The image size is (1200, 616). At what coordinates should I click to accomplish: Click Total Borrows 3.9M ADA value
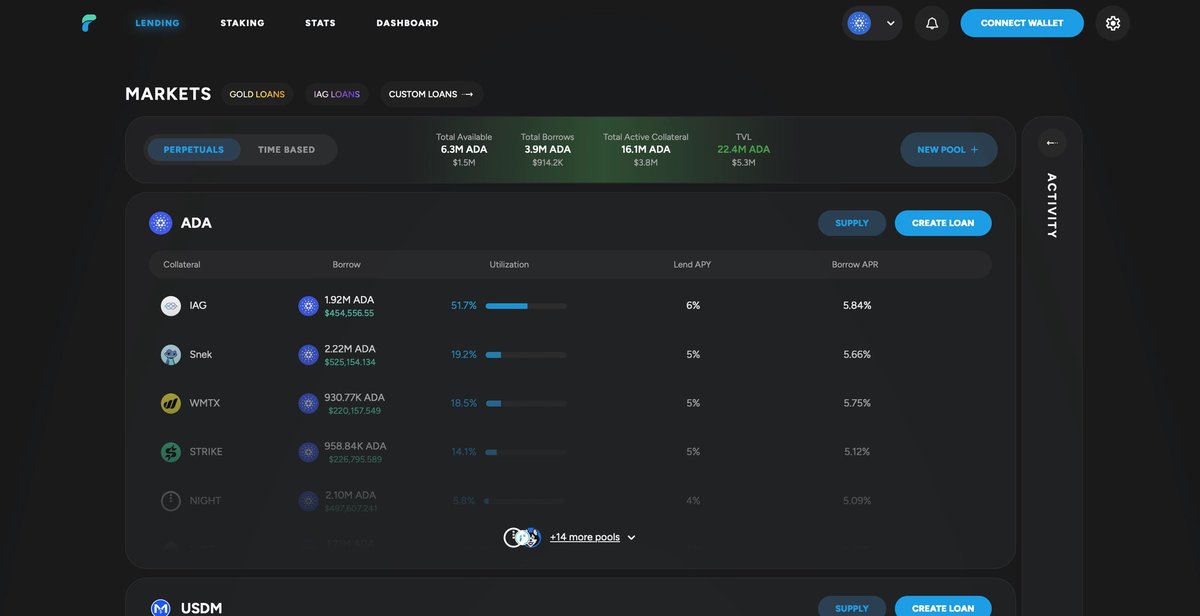pyautogui.click(x=548, y=149)
